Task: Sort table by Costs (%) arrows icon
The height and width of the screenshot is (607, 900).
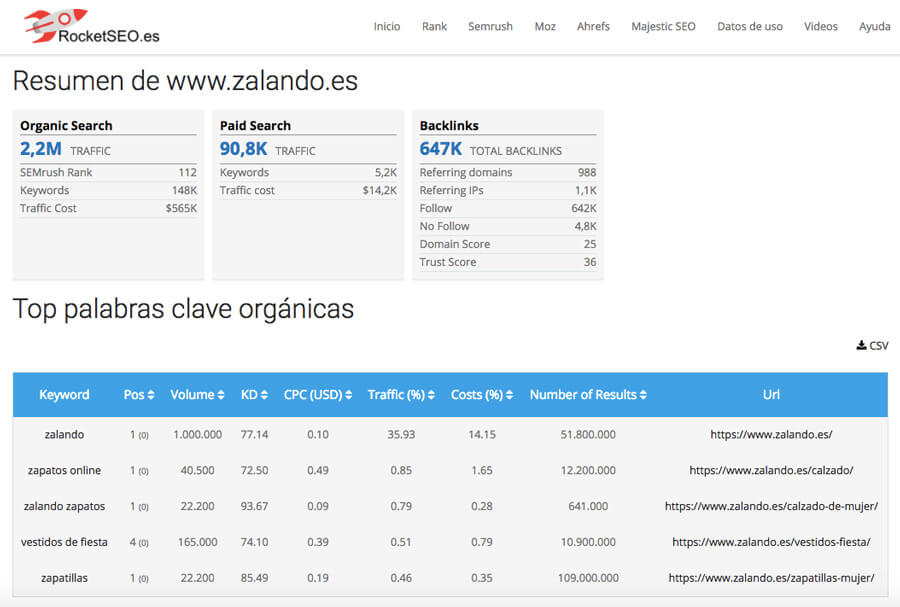Action: [509, 395]
